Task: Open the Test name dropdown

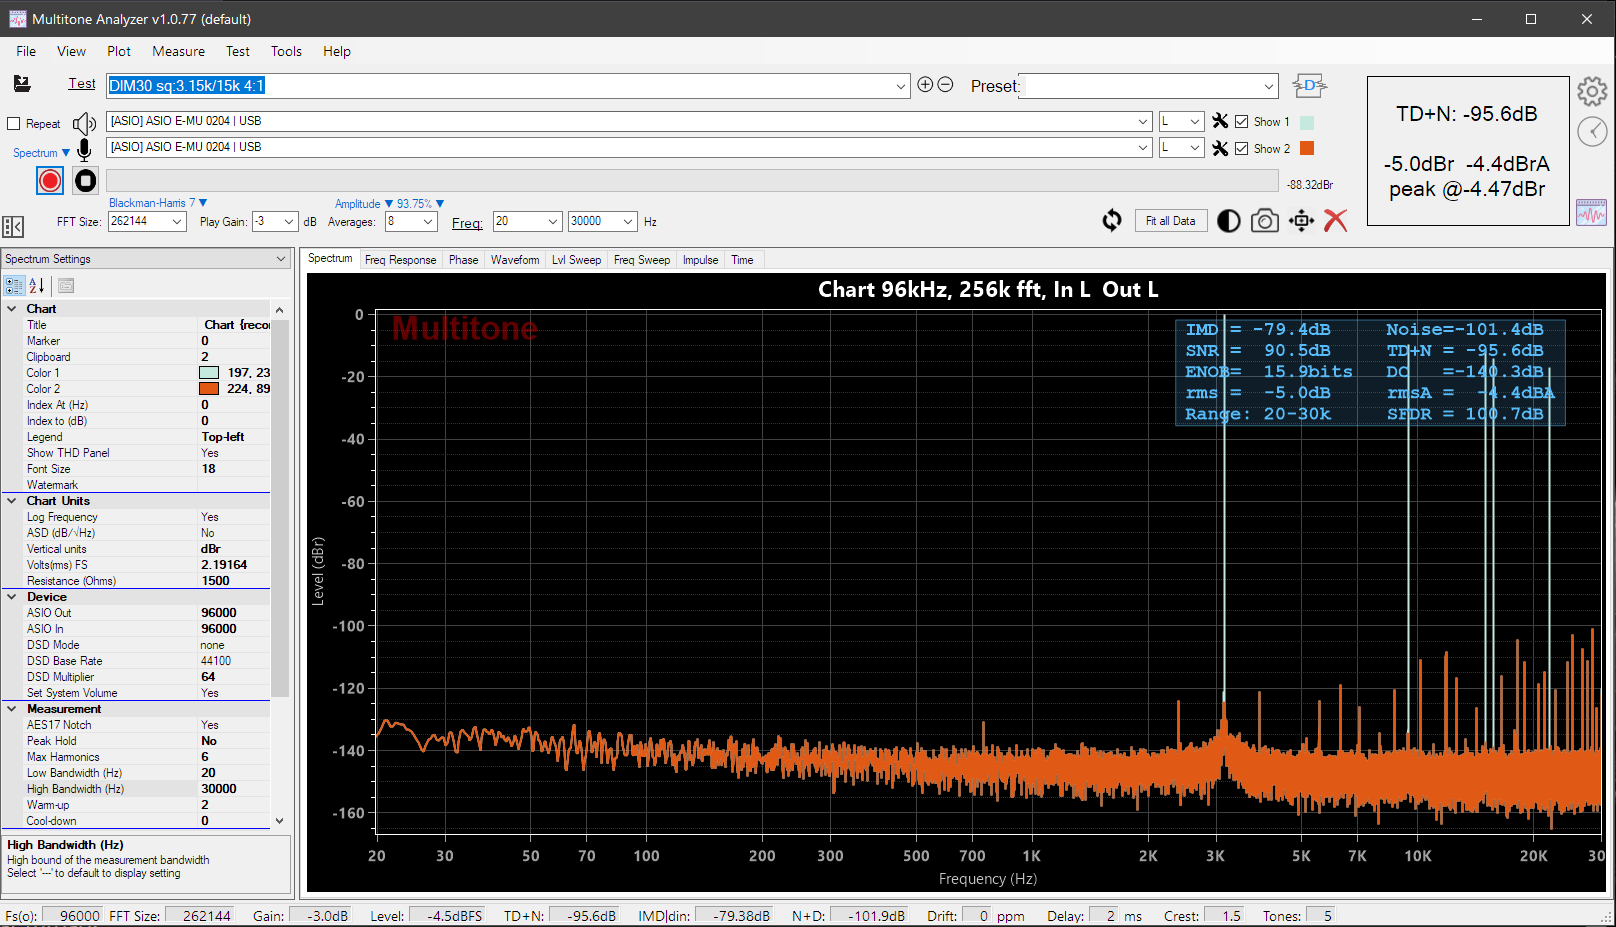Action: (900, 86)
